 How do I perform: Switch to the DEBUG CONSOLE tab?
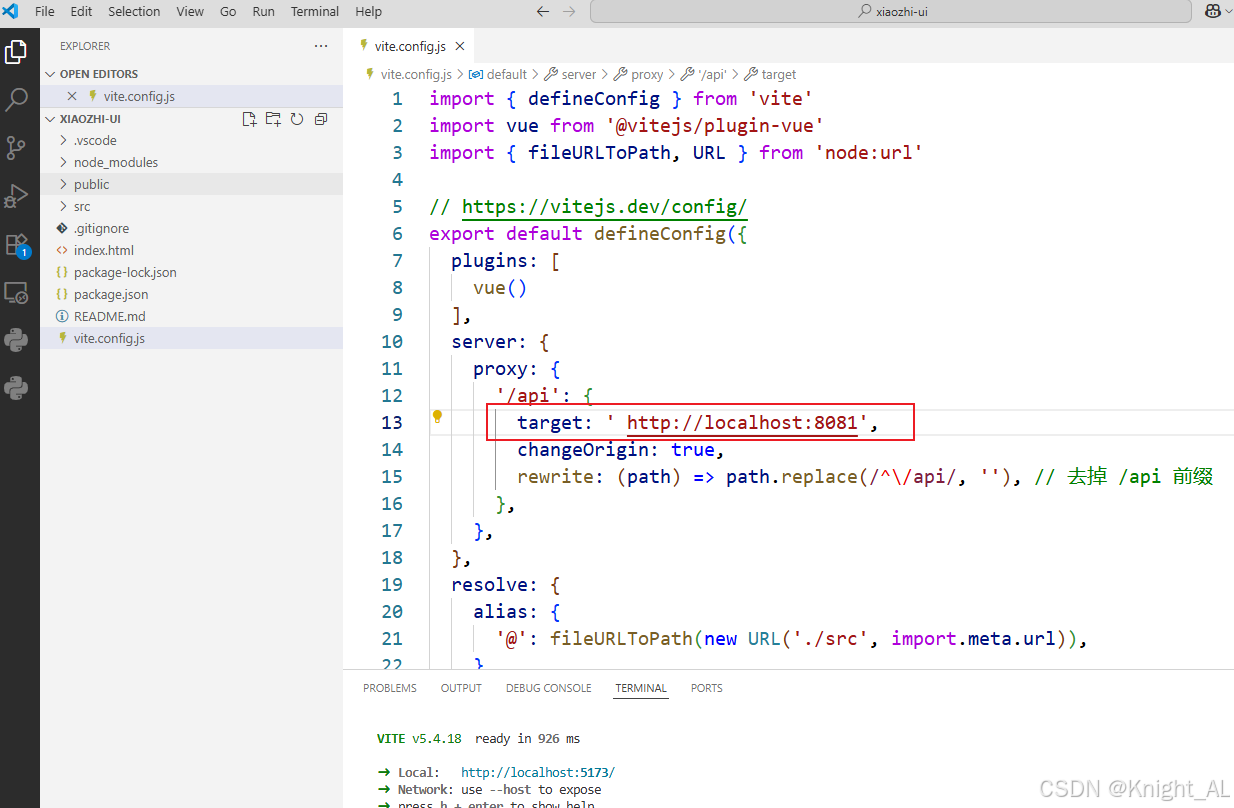click(x=548, y=688)
